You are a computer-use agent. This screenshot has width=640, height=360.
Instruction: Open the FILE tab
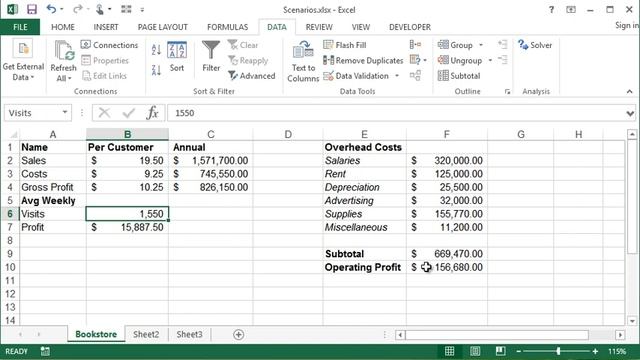point(20,27)
